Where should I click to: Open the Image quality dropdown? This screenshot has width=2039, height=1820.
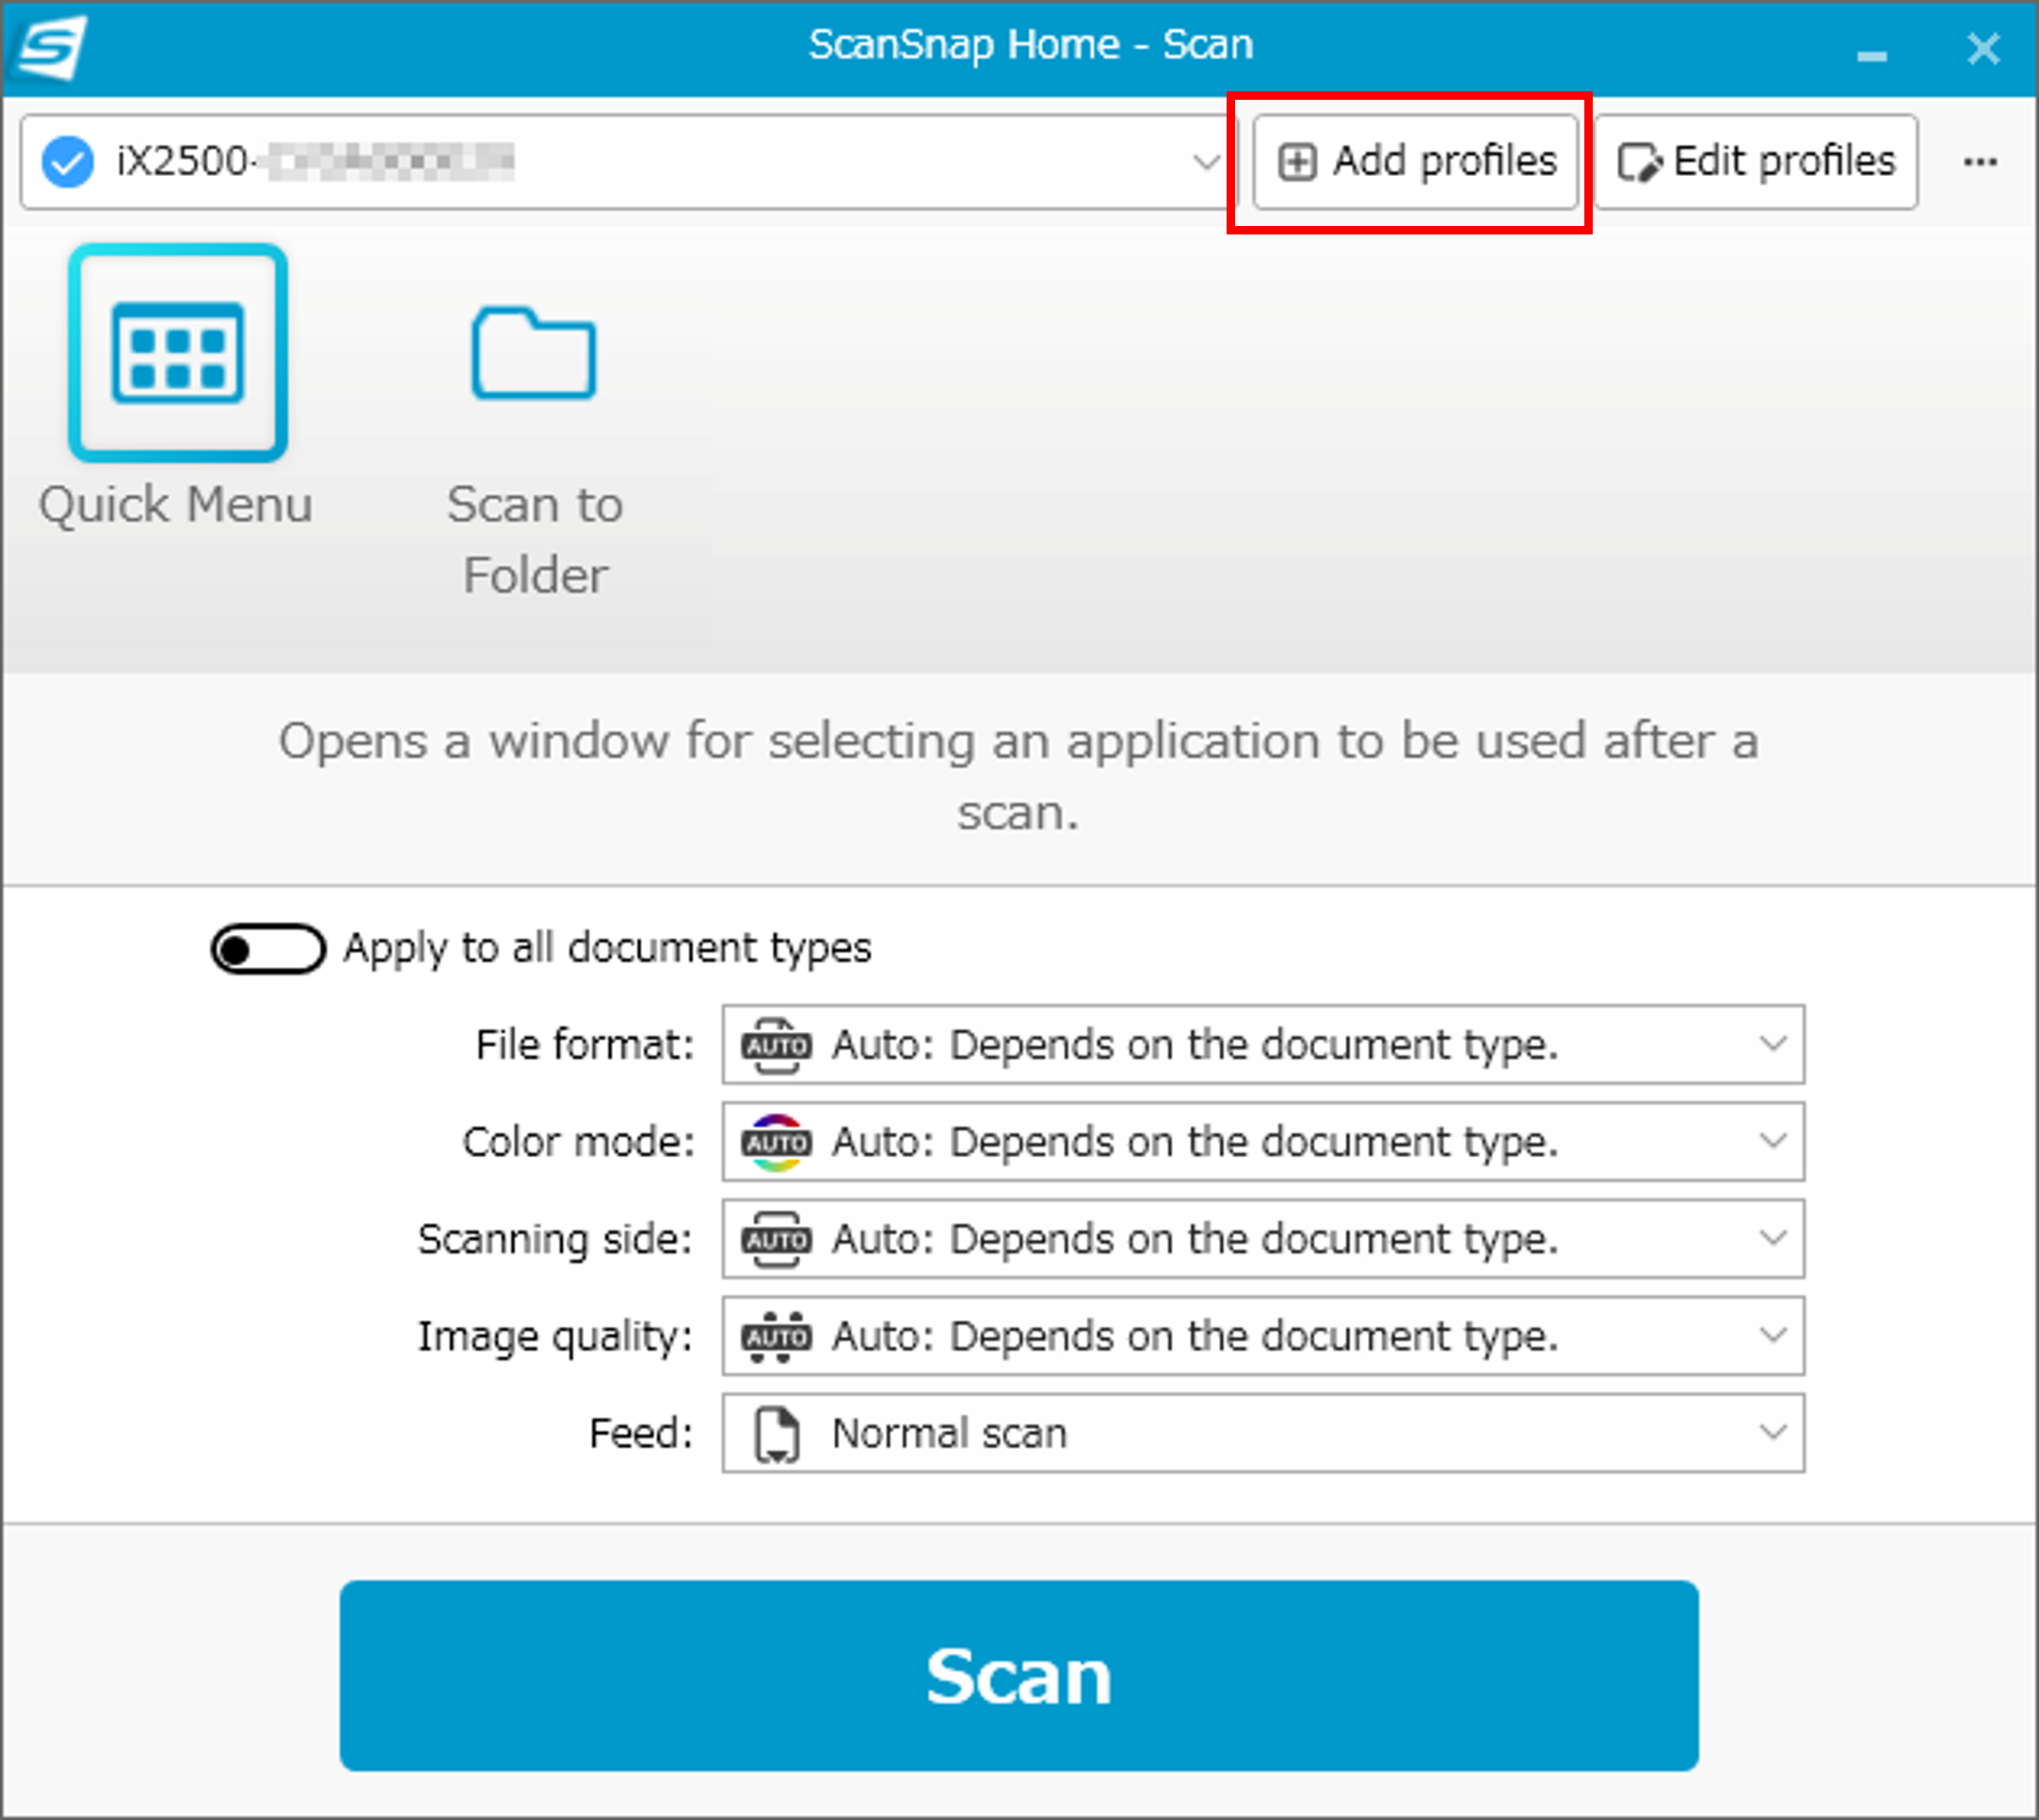point(1263,1335)
